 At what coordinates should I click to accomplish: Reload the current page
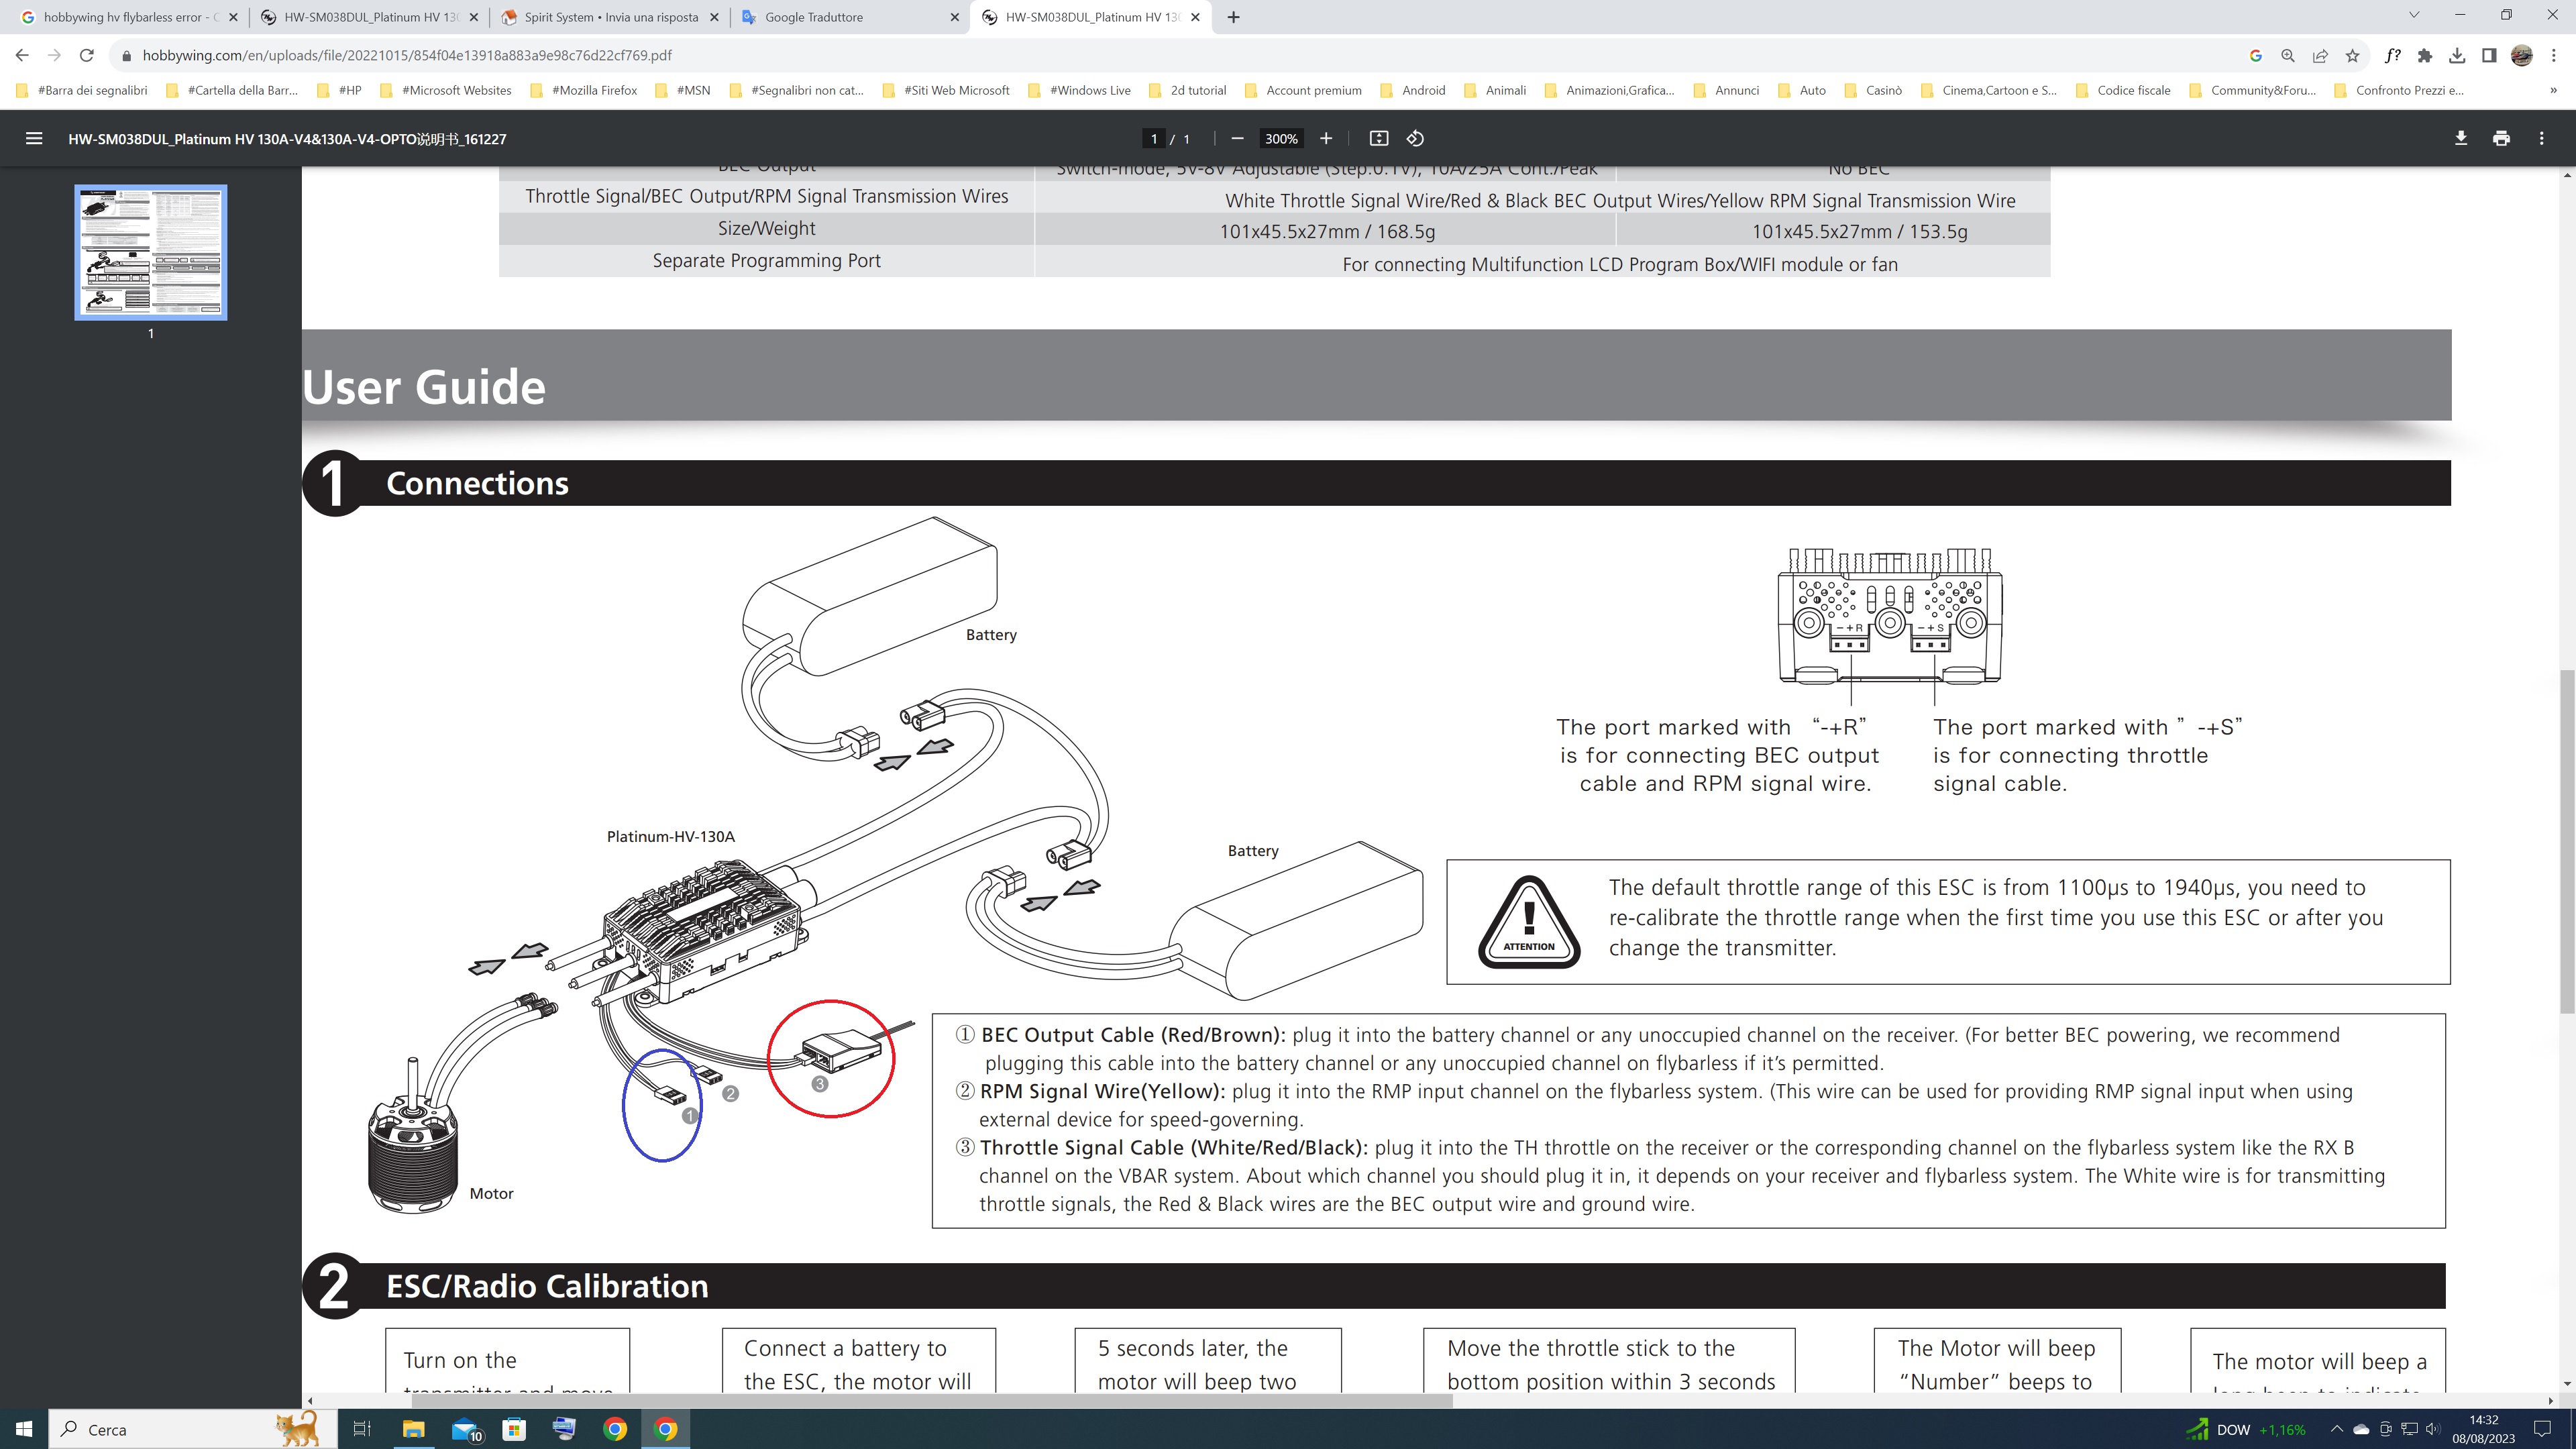click(87, 55)
